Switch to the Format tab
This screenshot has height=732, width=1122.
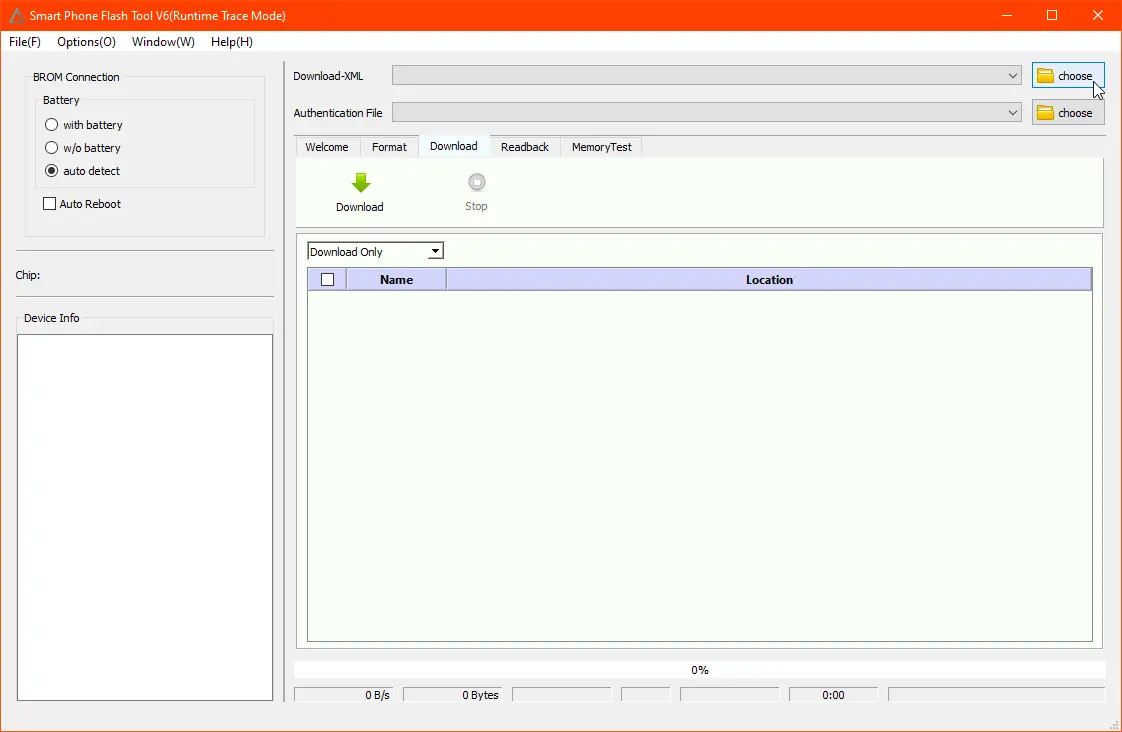[x=389, y=147]
